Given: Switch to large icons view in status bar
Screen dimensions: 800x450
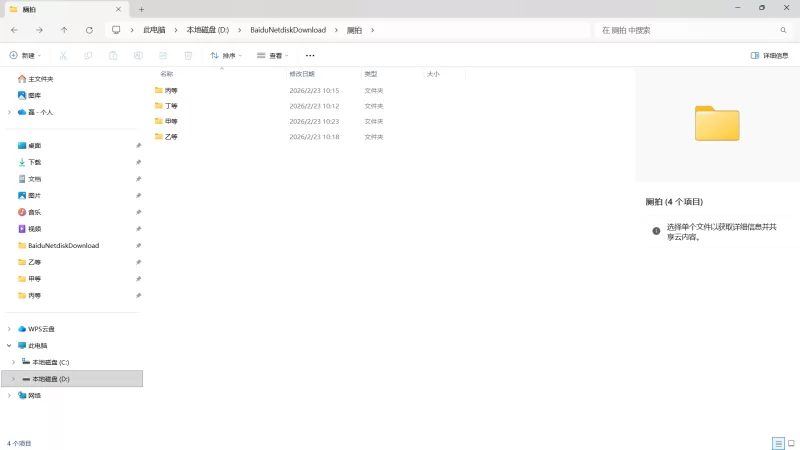Looking at the screenshot, I should [791, 443].
